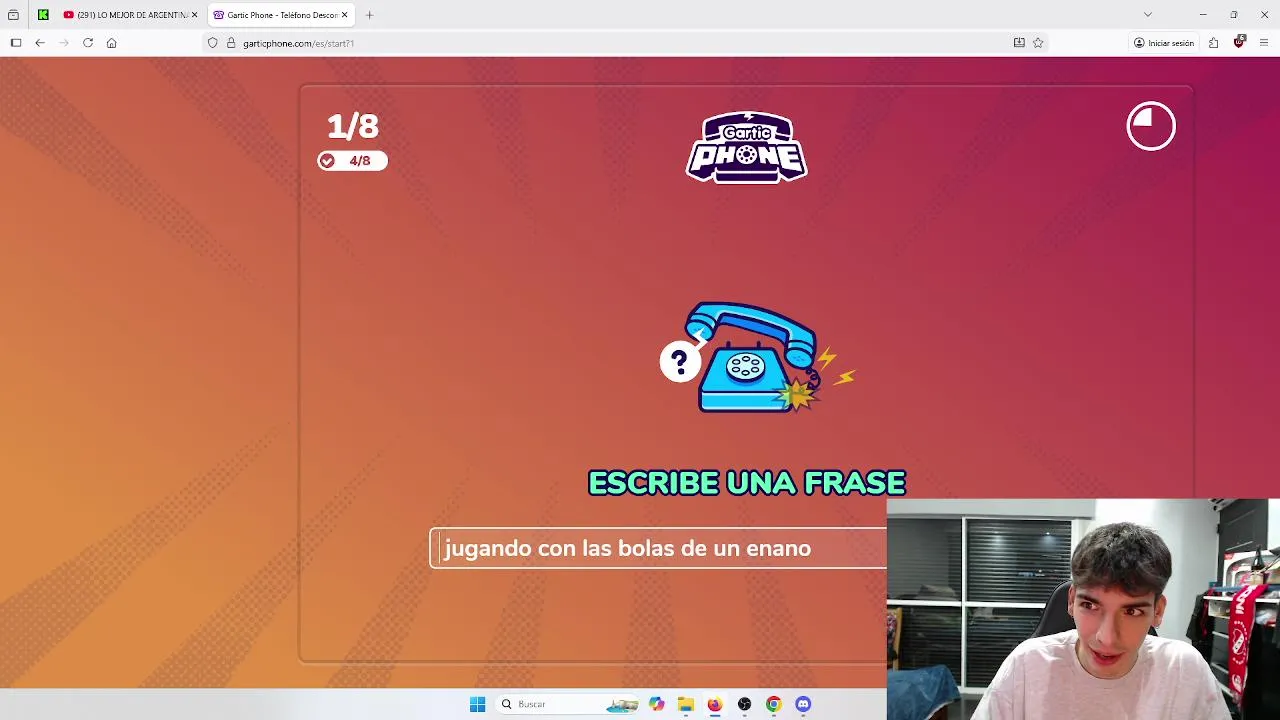Click the 4/8 players ready indicator
This screenshot has height=720, width=1280.
click(352, 161)
